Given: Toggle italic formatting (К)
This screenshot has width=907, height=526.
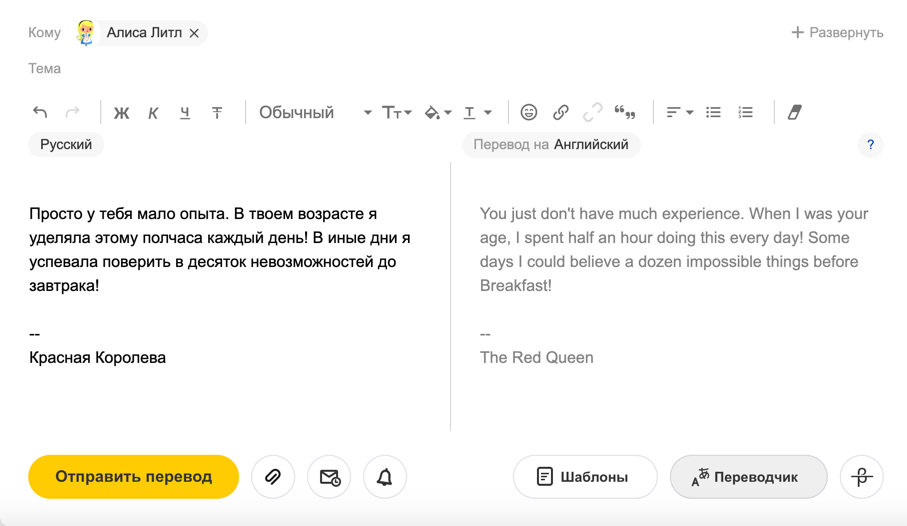Looking at the screenshot, I should pyautogui.click(x=153, y=113).
